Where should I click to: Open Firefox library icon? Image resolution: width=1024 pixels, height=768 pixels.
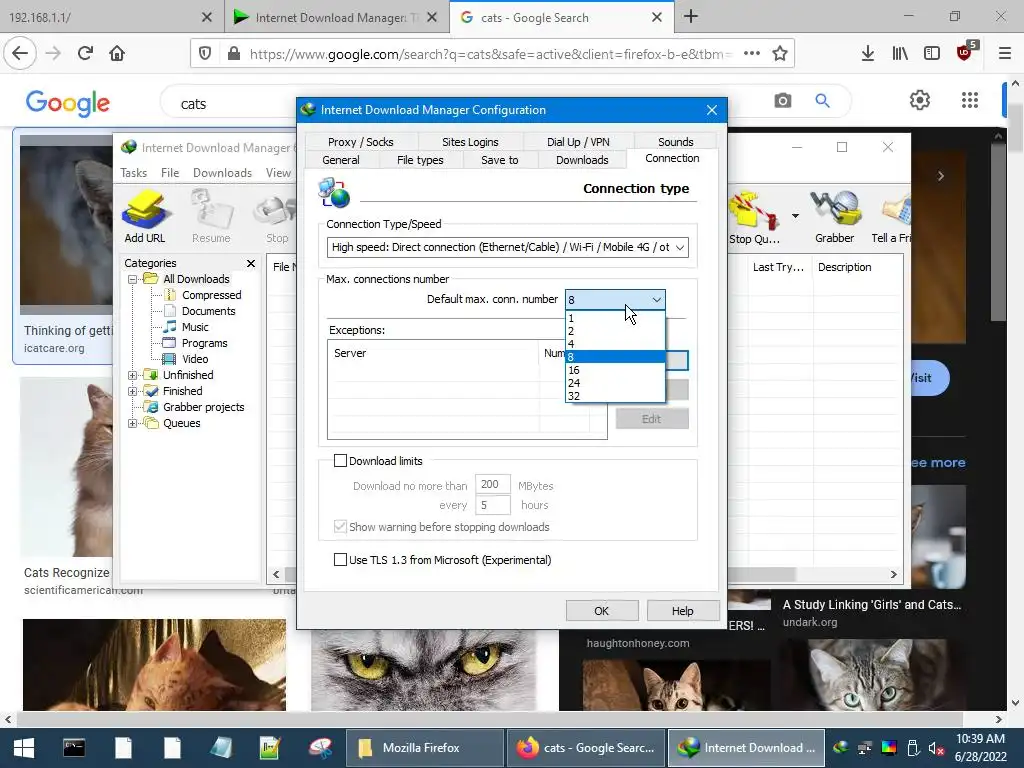tap(900, 54)
